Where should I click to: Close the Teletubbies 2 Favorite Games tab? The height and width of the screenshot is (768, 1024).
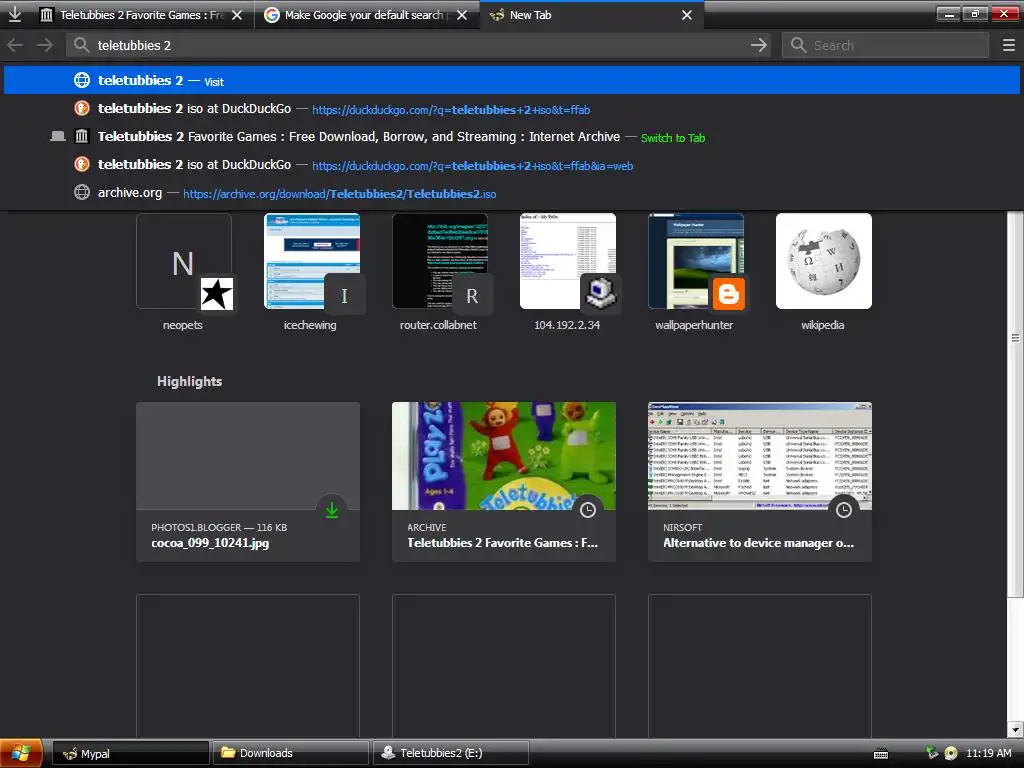point(237,15)
